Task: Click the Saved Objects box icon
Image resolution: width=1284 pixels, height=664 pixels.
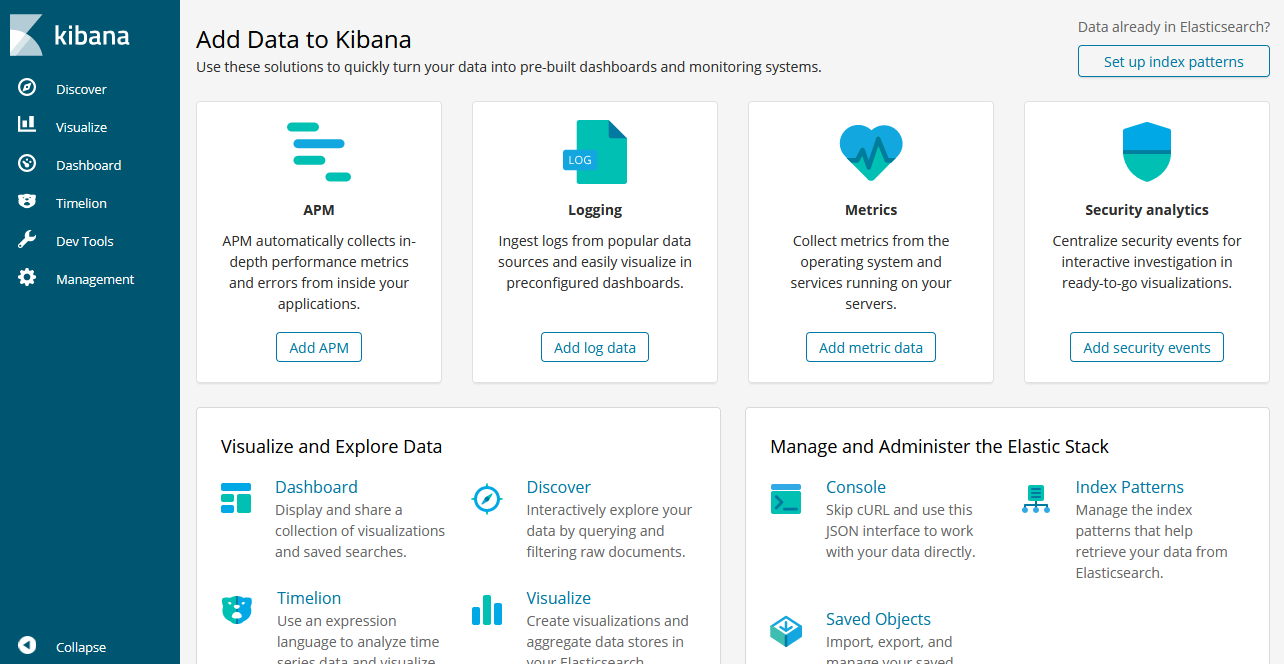Action: [x=786, y=631]
